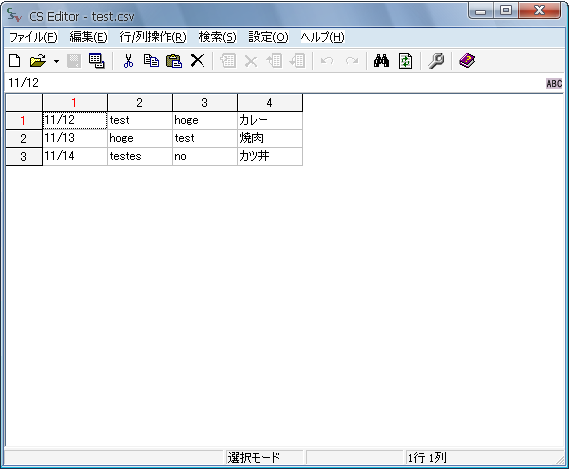
Task: Click the Delete X icon
Action: point(197,61)
